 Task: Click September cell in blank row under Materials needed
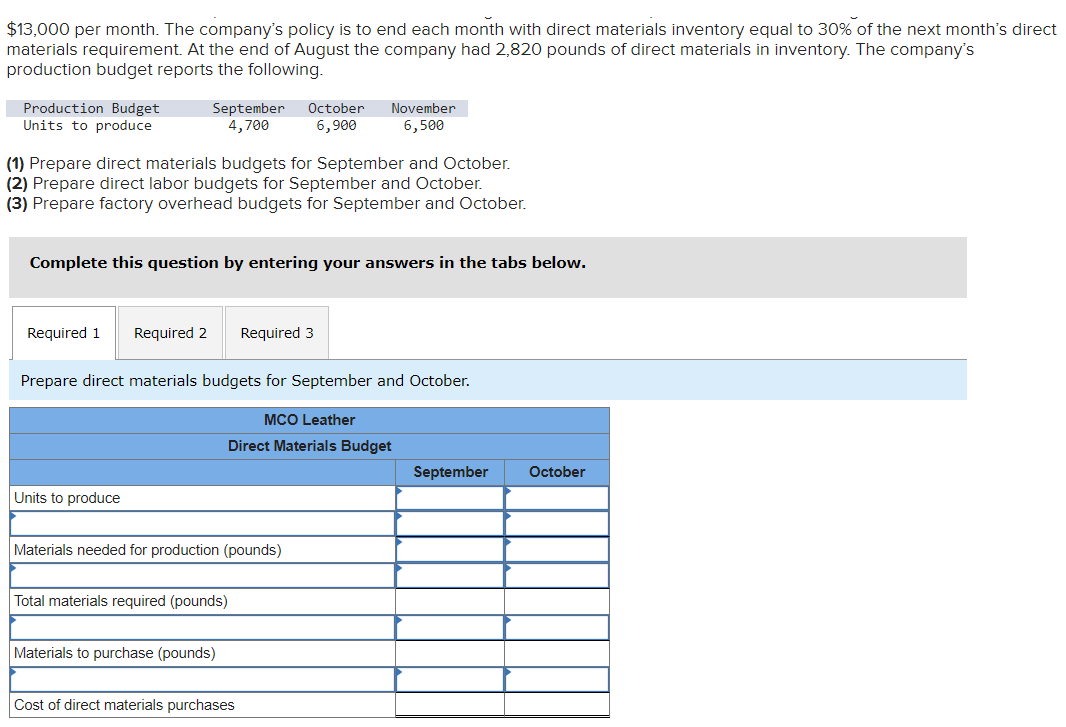pyautogui.click(x=450, y=575)
